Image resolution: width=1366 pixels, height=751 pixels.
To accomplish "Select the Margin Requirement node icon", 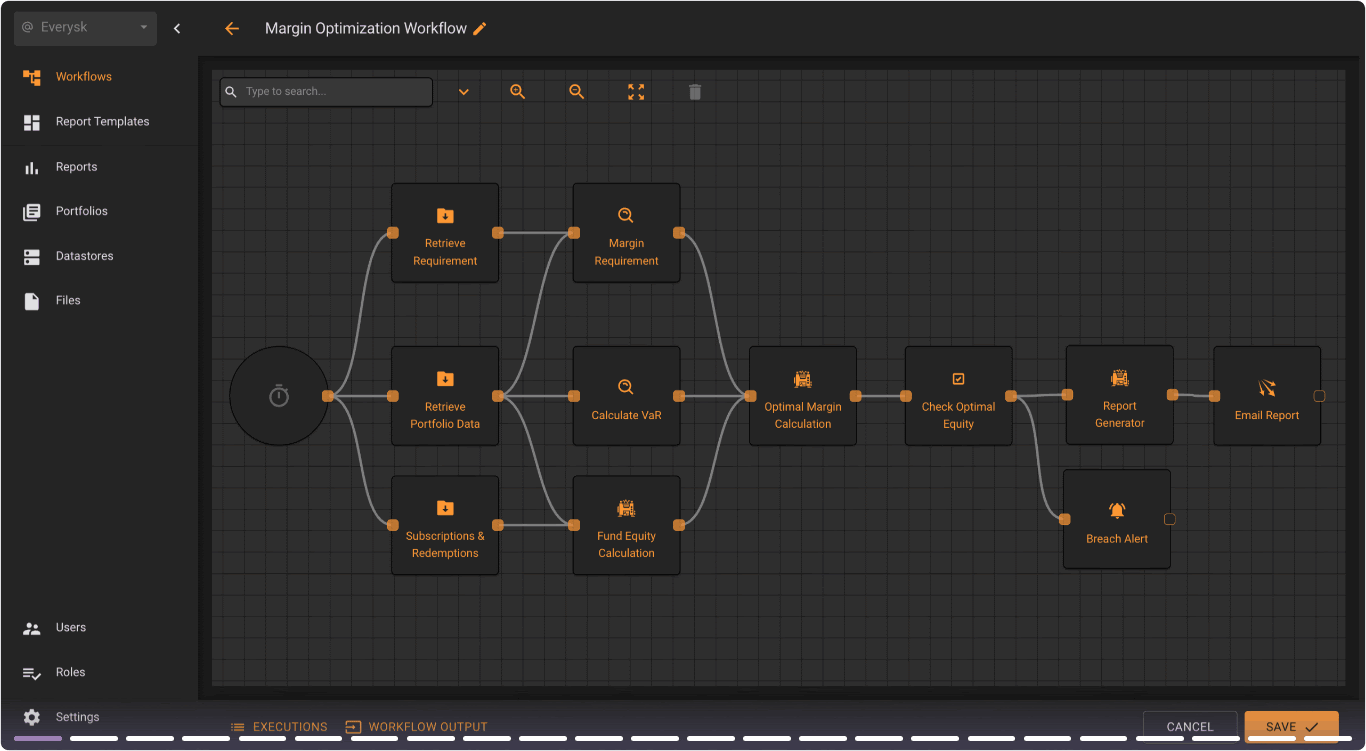I will pyautogui.click(x=626, y=215).
